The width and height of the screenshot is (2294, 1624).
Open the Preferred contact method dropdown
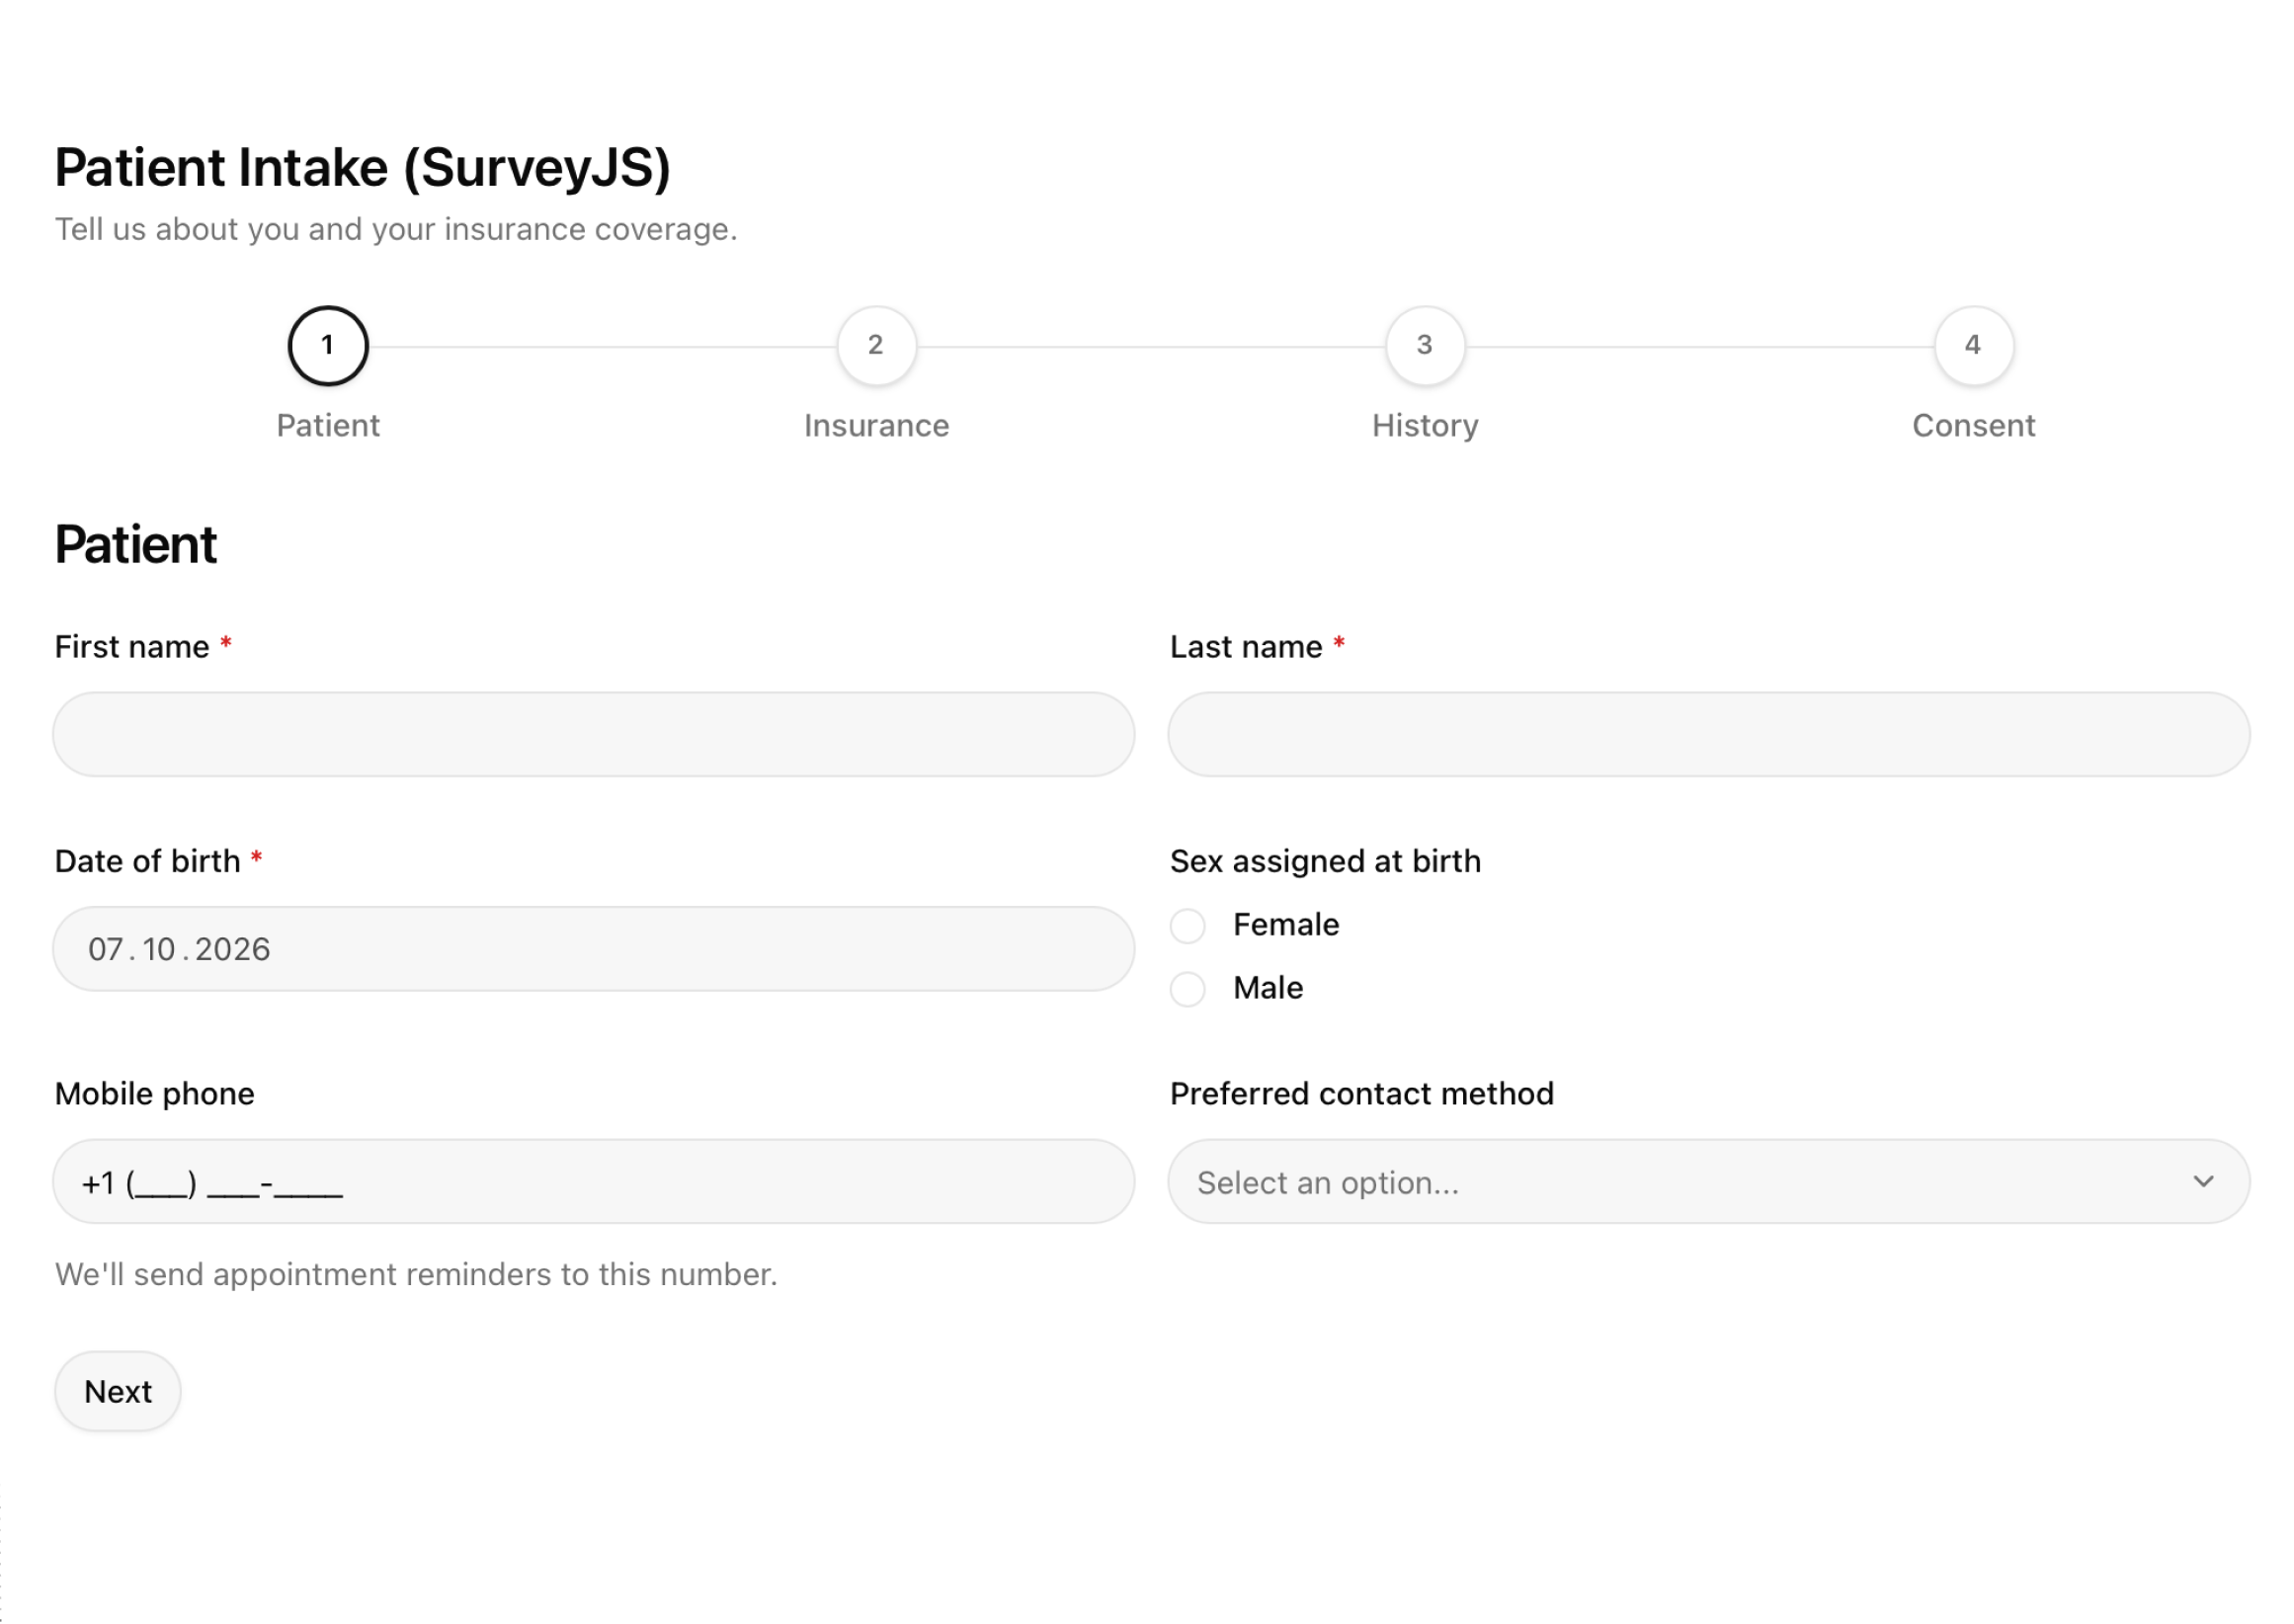(1708, 1181)
